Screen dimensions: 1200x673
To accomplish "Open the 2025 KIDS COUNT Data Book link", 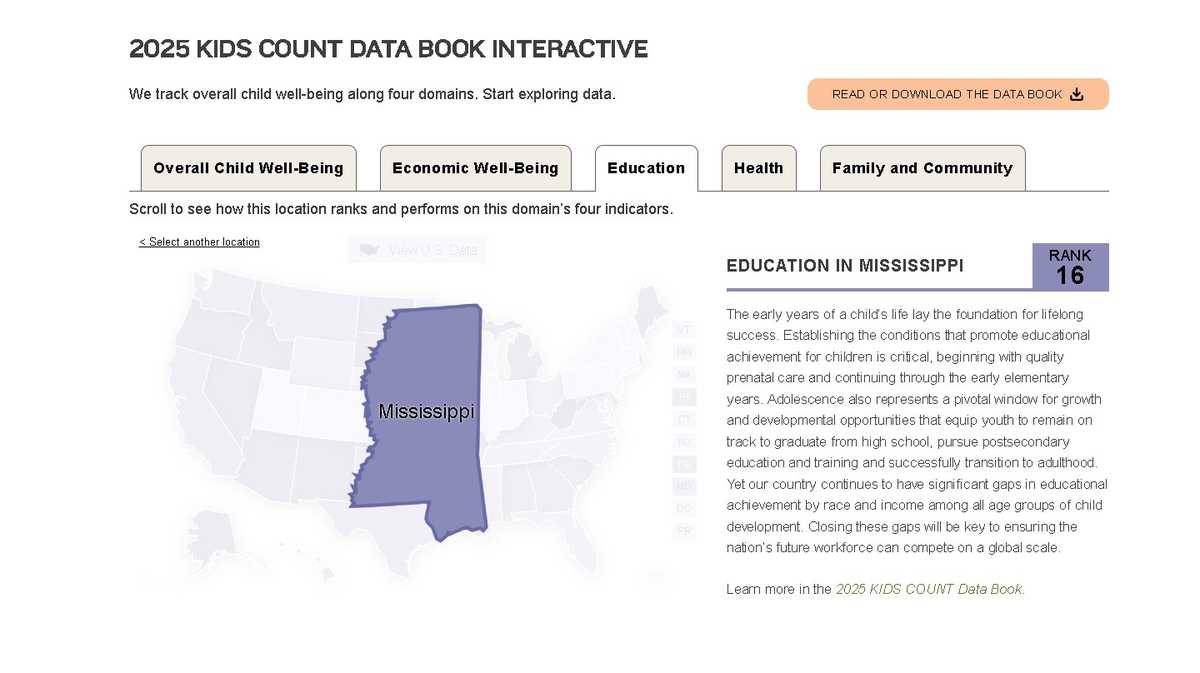I will (x=929, y=589).
